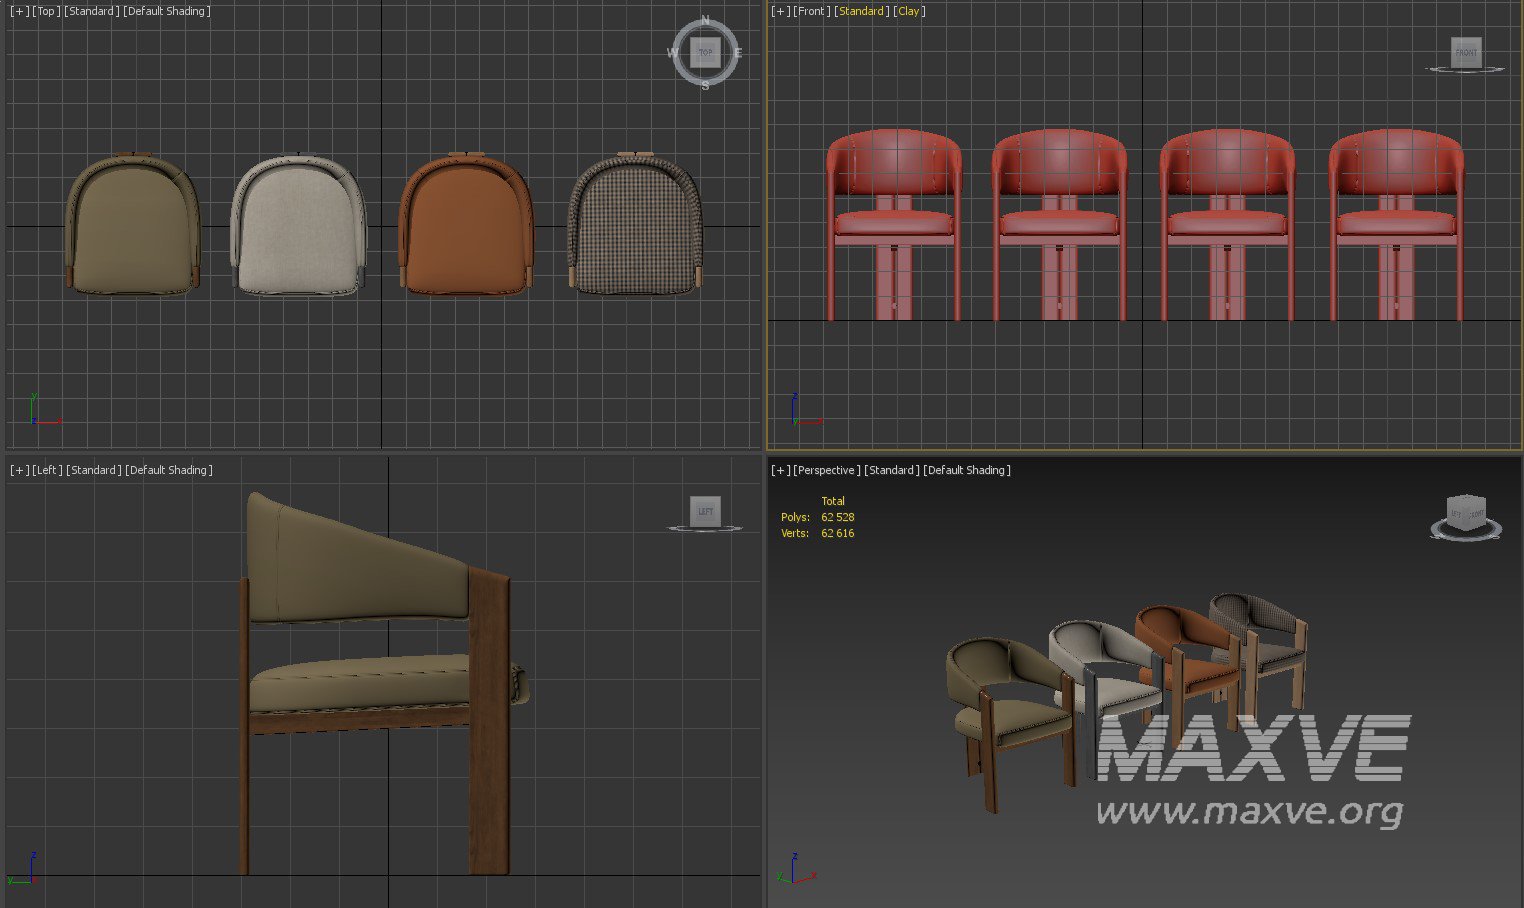1524x908 pixels.
Task: Open the [Clay] shading menu in the Front viewport
Action: [909, 11]
